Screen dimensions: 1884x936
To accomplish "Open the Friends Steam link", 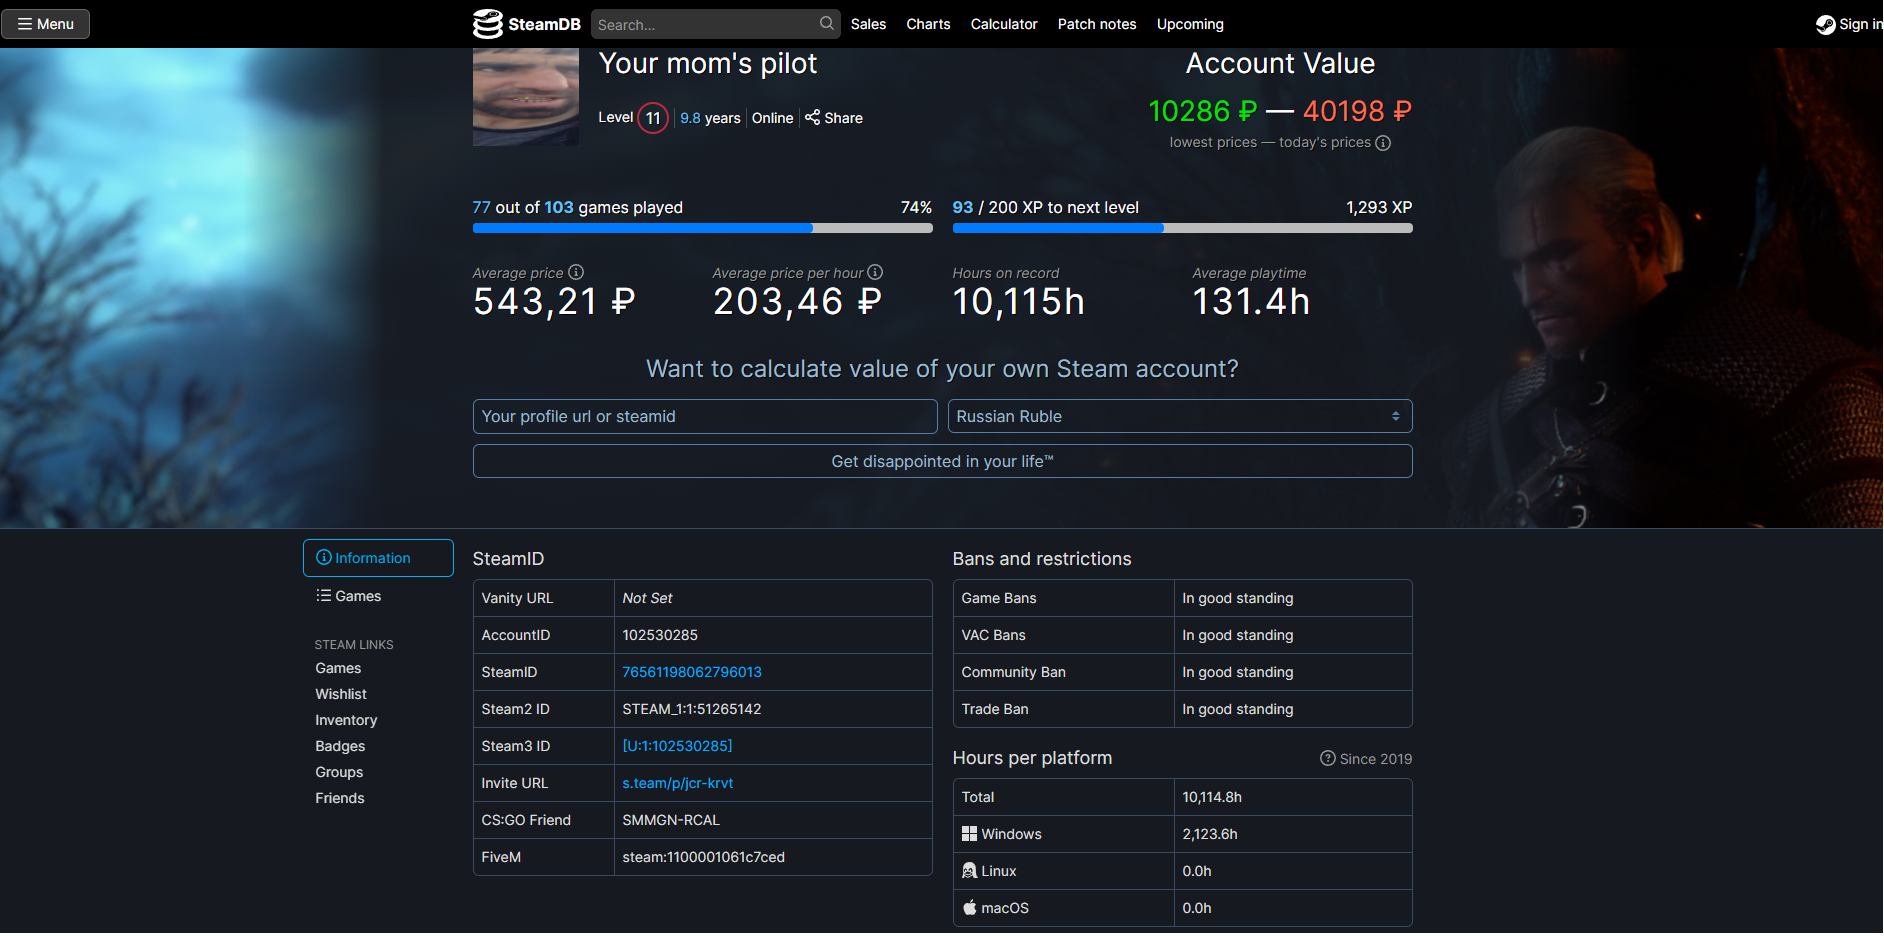I will click(340, 798).
